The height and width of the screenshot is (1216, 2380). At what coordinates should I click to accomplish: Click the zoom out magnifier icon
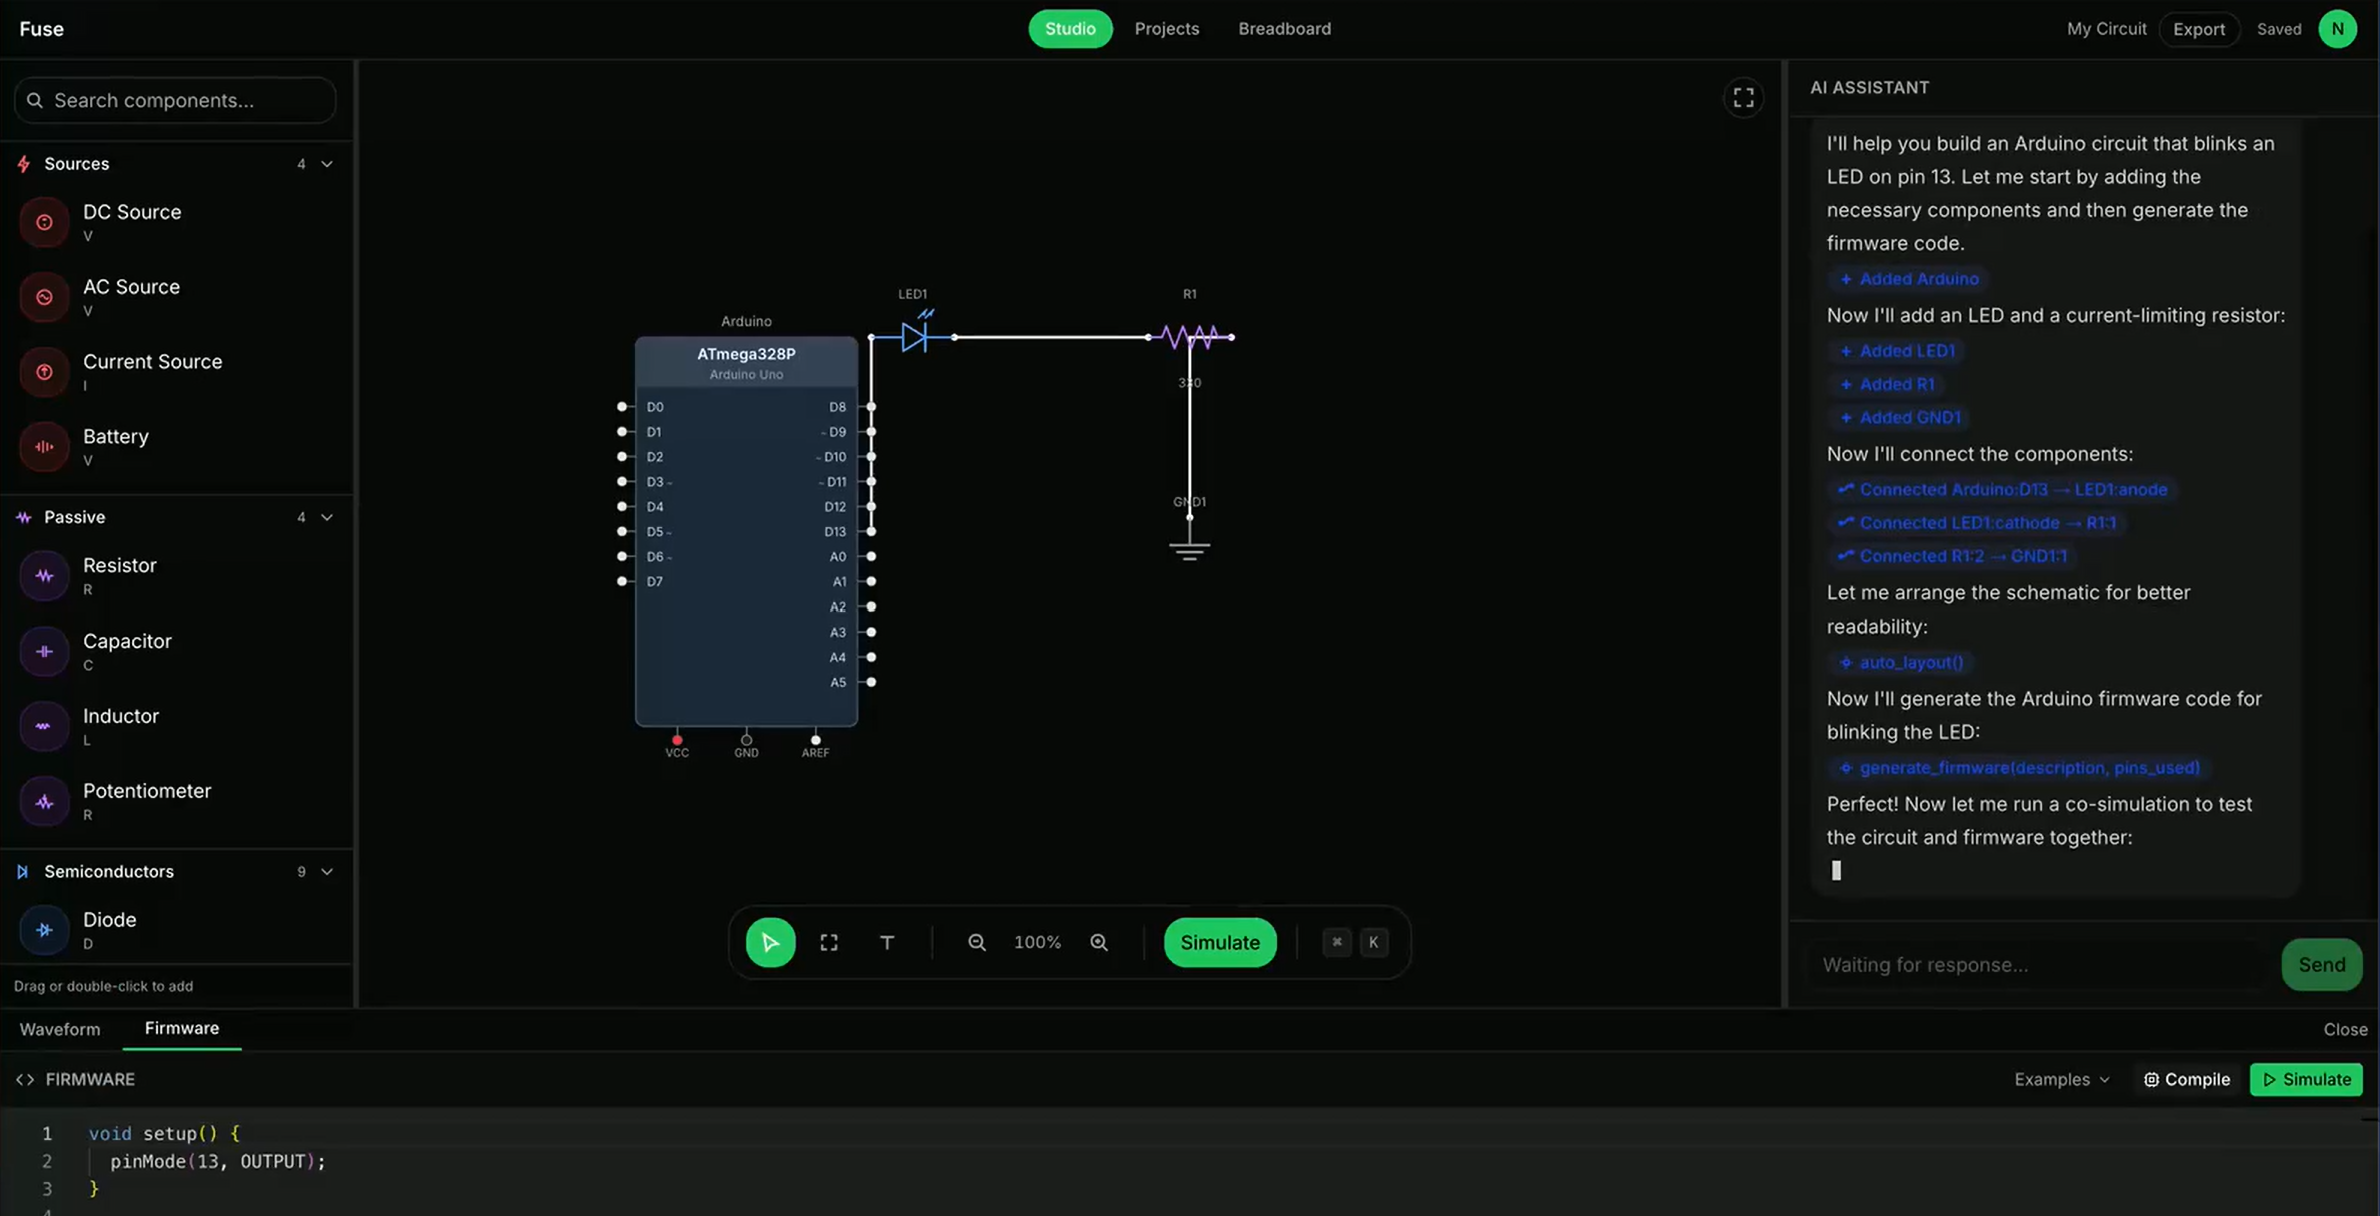[977, 942]
